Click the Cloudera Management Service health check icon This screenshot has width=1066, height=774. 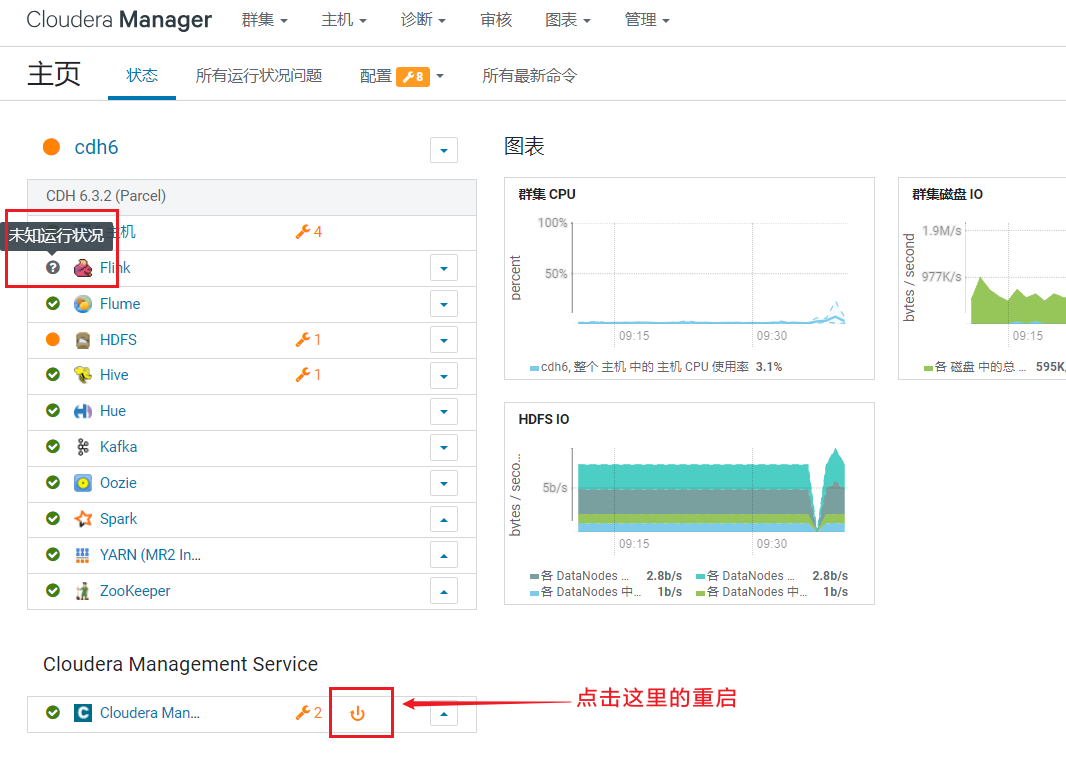coord(53,712)
